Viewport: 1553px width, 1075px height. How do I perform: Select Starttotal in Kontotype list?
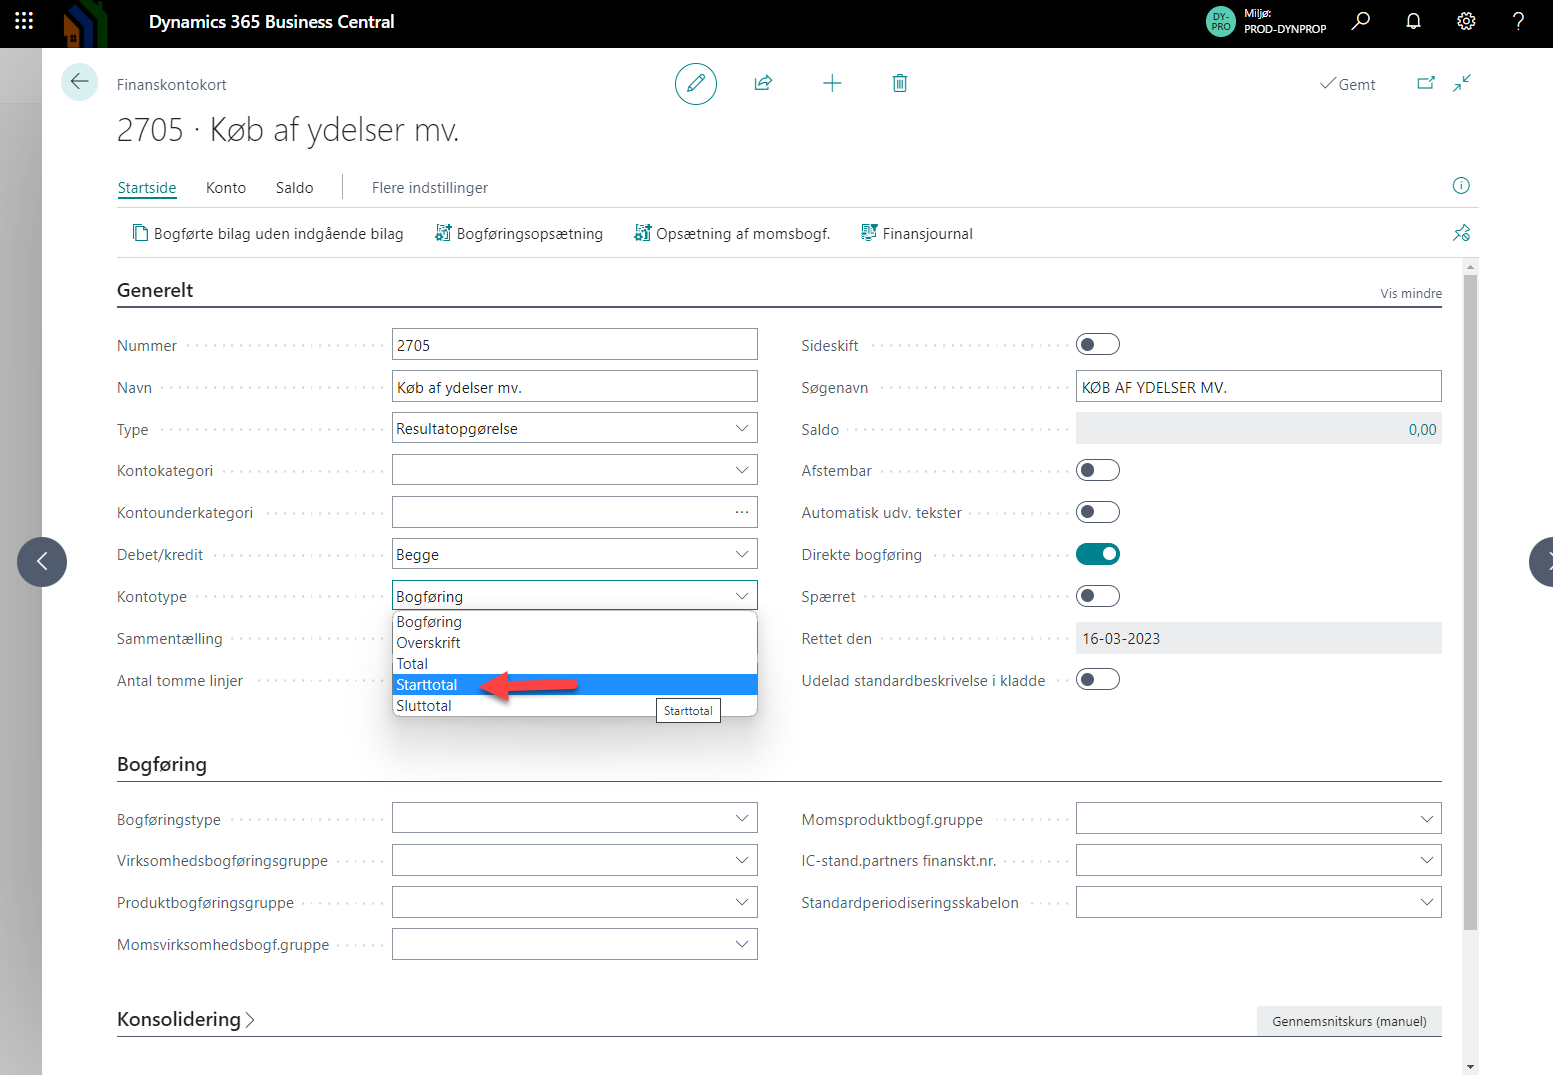click(x=575, y=685)
